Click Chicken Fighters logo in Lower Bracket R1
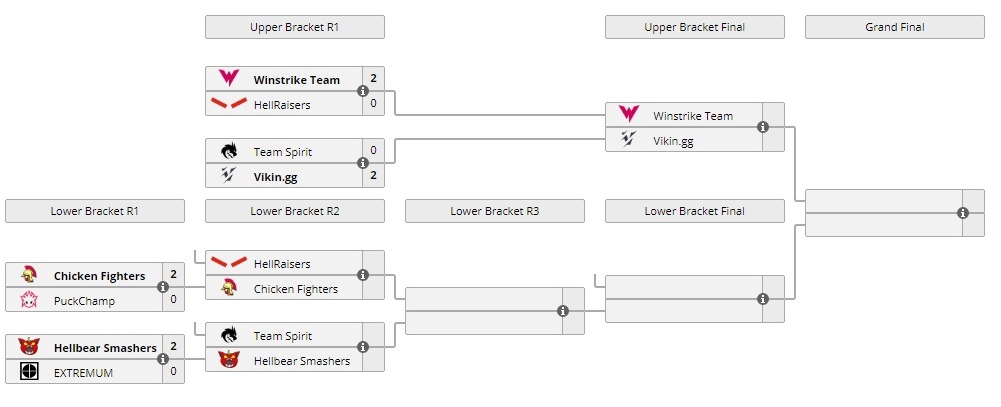Viewport: 1001px width, 407px height. (x=29, y=275)
